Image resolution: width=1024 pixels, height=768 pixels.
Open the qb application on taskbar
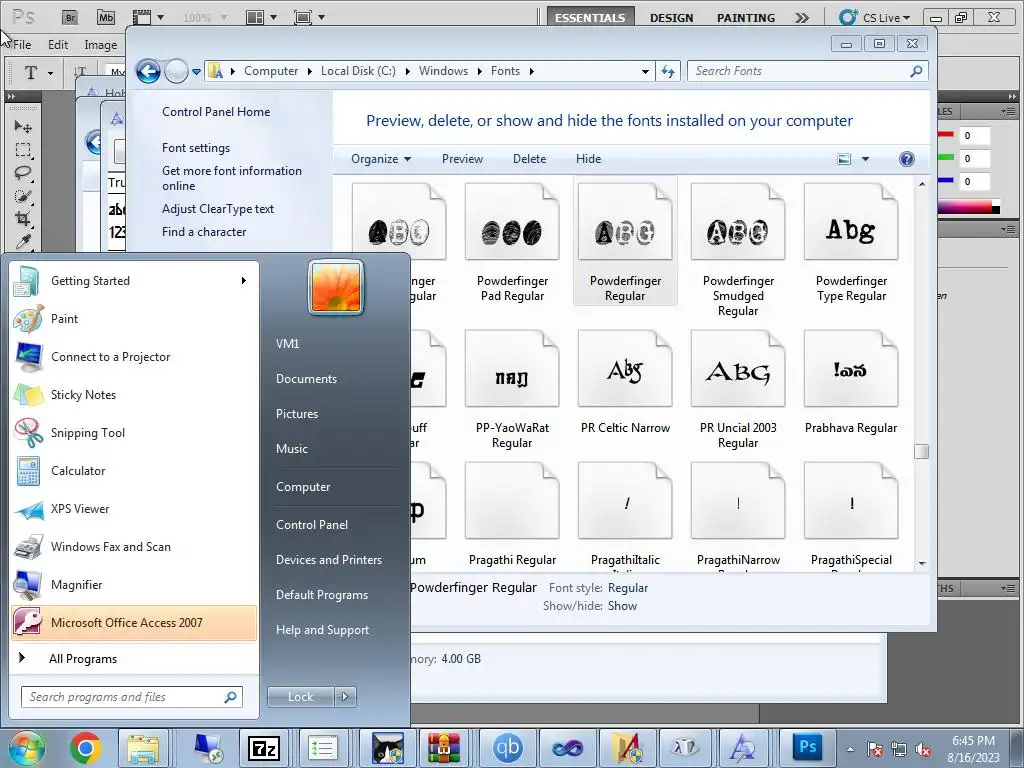coord(507,748)
